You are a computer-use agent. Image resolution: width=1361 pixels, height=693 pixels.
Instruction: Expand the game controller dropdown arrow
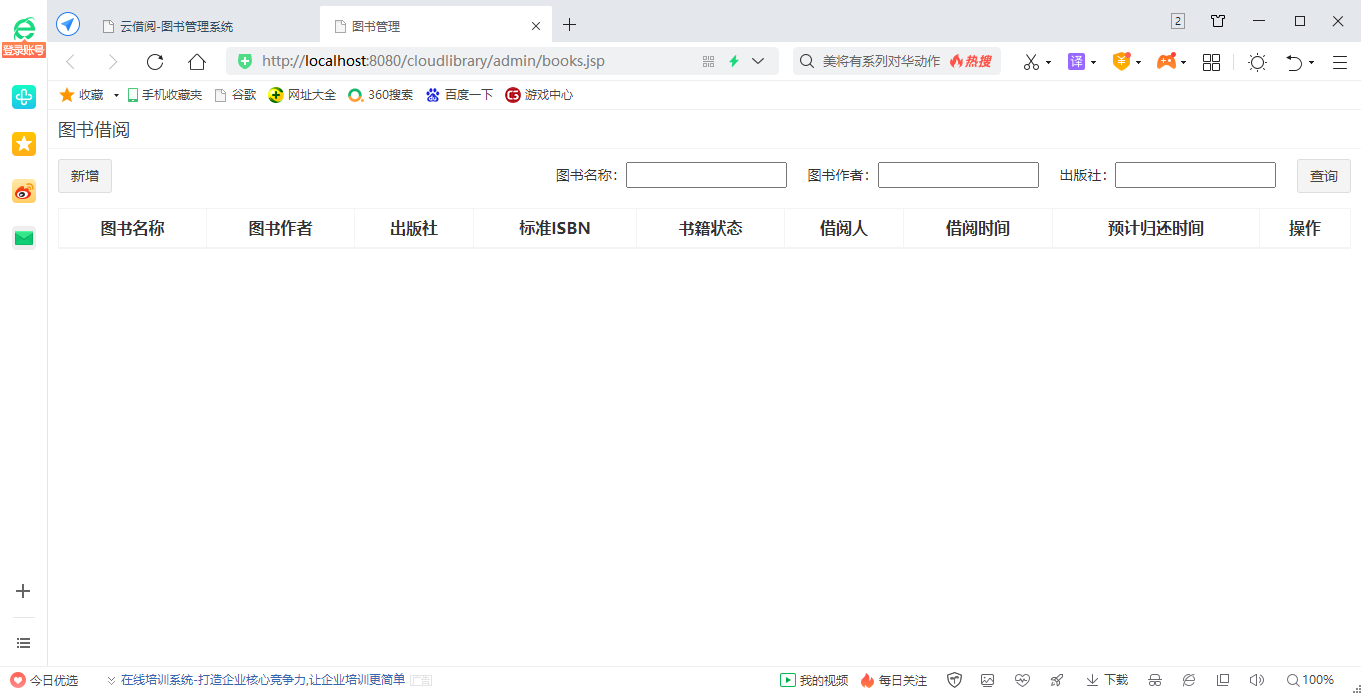(x=1183, y=62)
